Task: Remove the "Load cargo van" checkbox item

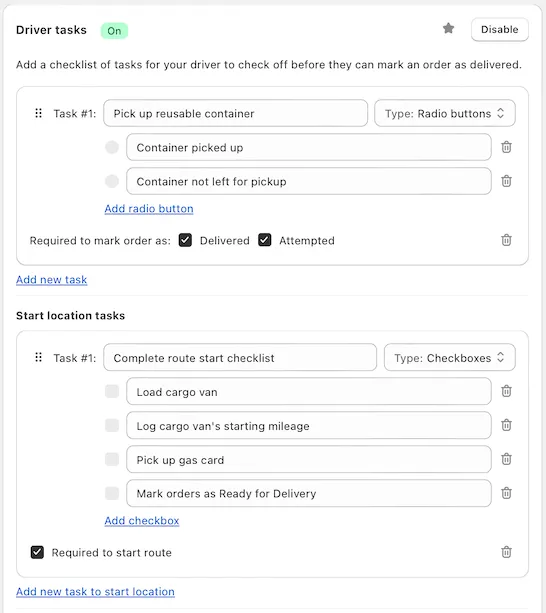Action: (x=506, y=391)
